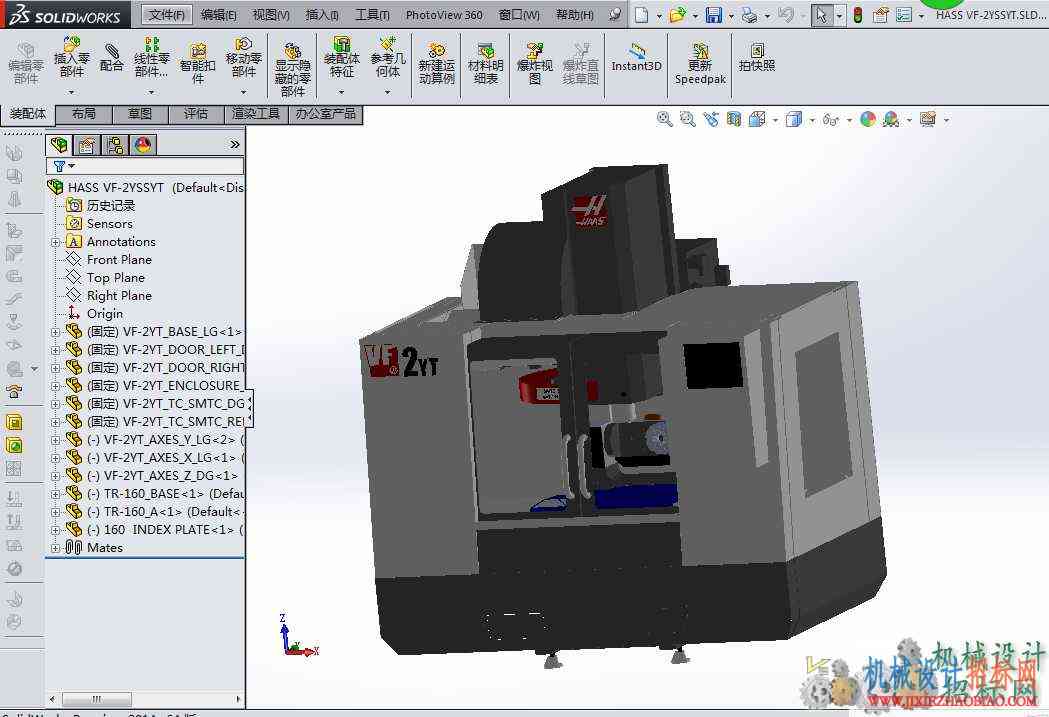
Task: Select Top Plane in tree
Action: tap(116, 278)
